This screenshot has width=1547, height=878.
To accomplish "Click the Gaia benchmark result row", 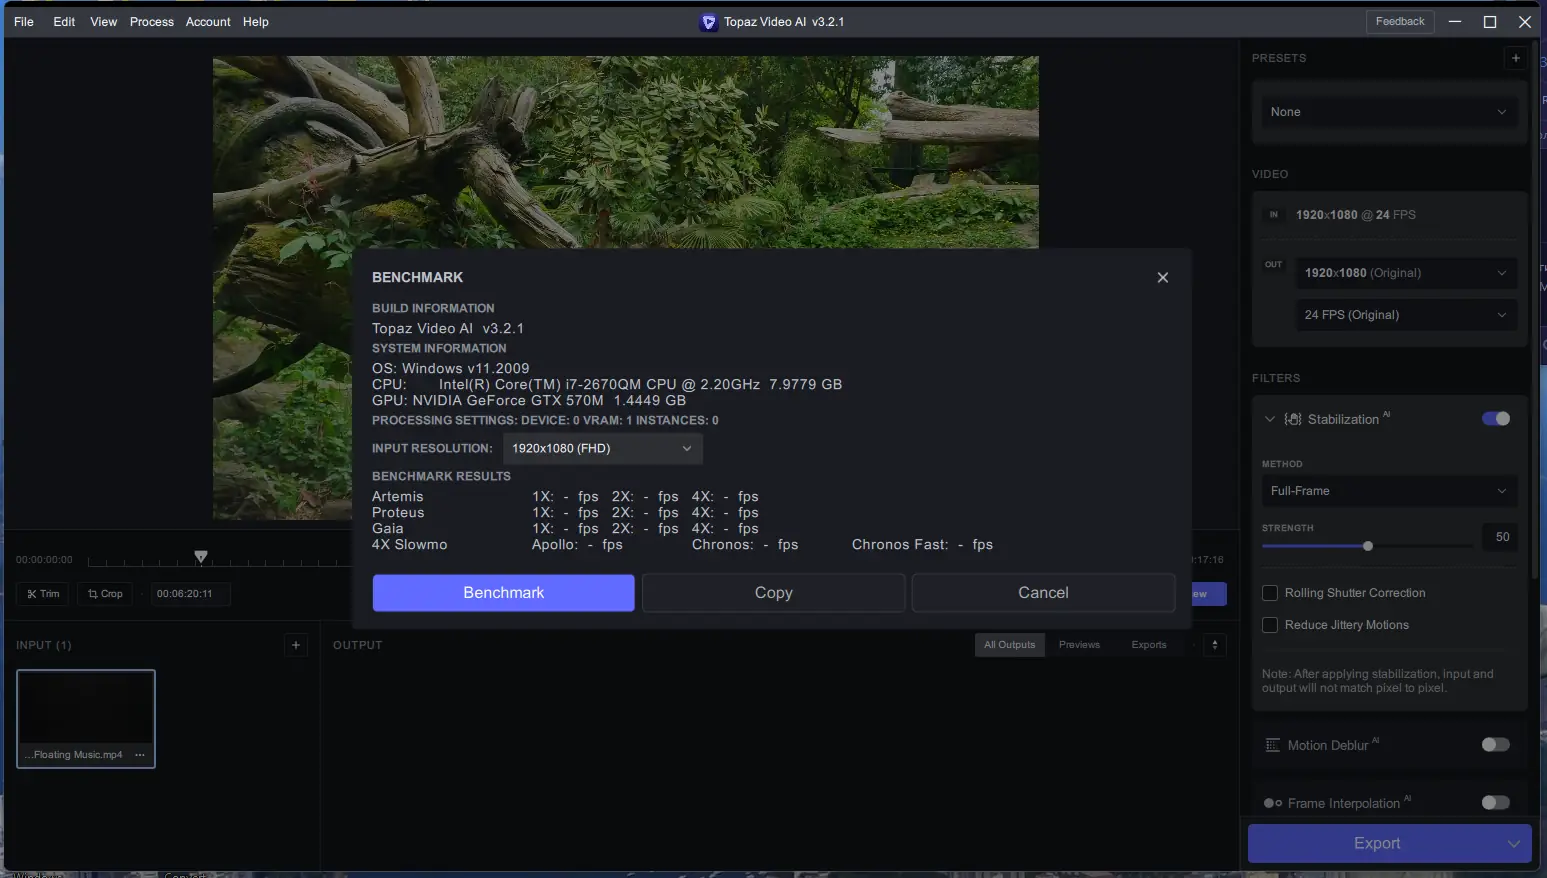I will point(565,529).
